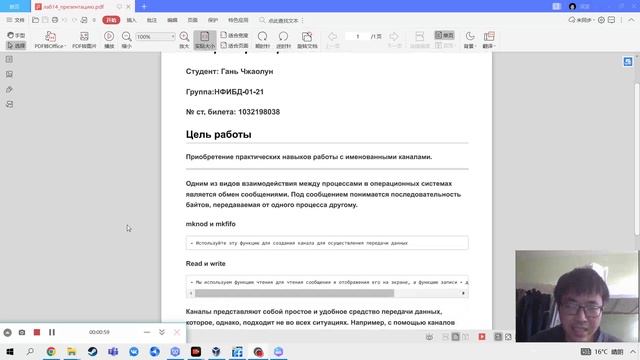Image resolution: width=640 pixels, height=360 pixels.
Task: Click the code block horizontal scrollbar
Action: 294,293
